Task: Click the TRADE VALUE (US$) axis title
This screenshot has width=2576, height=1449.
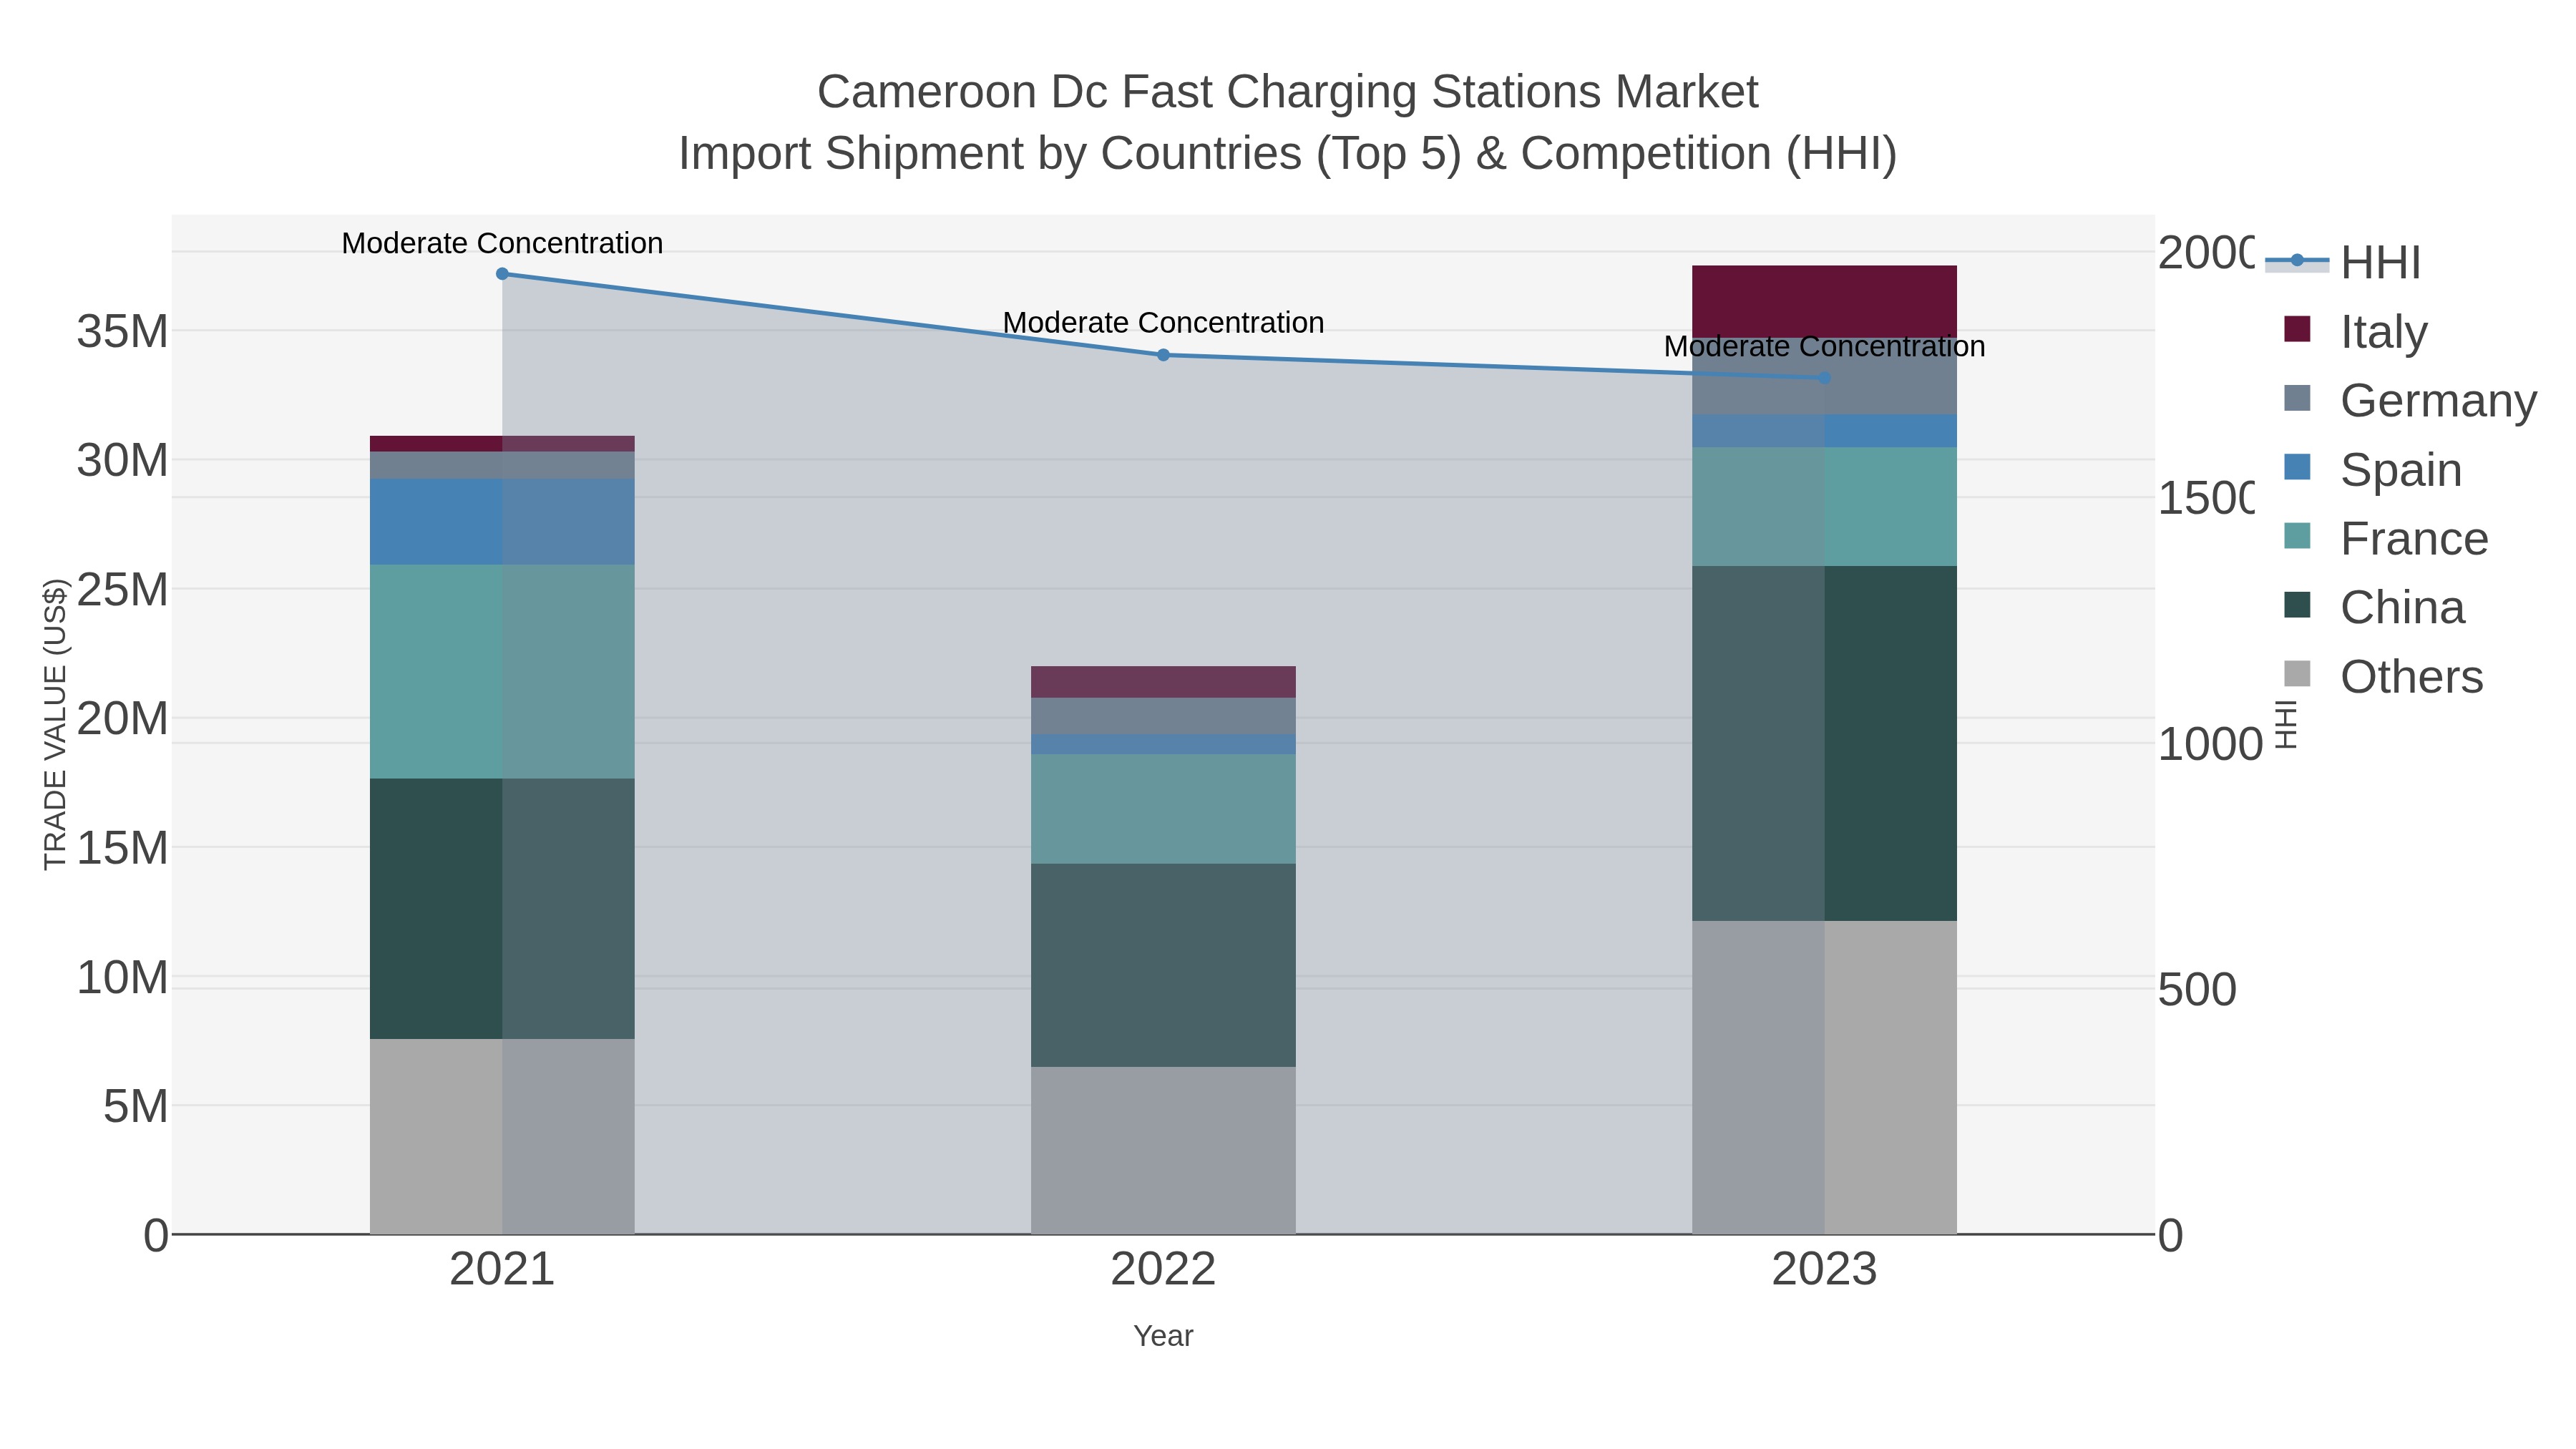Action: tap(55, 724)
